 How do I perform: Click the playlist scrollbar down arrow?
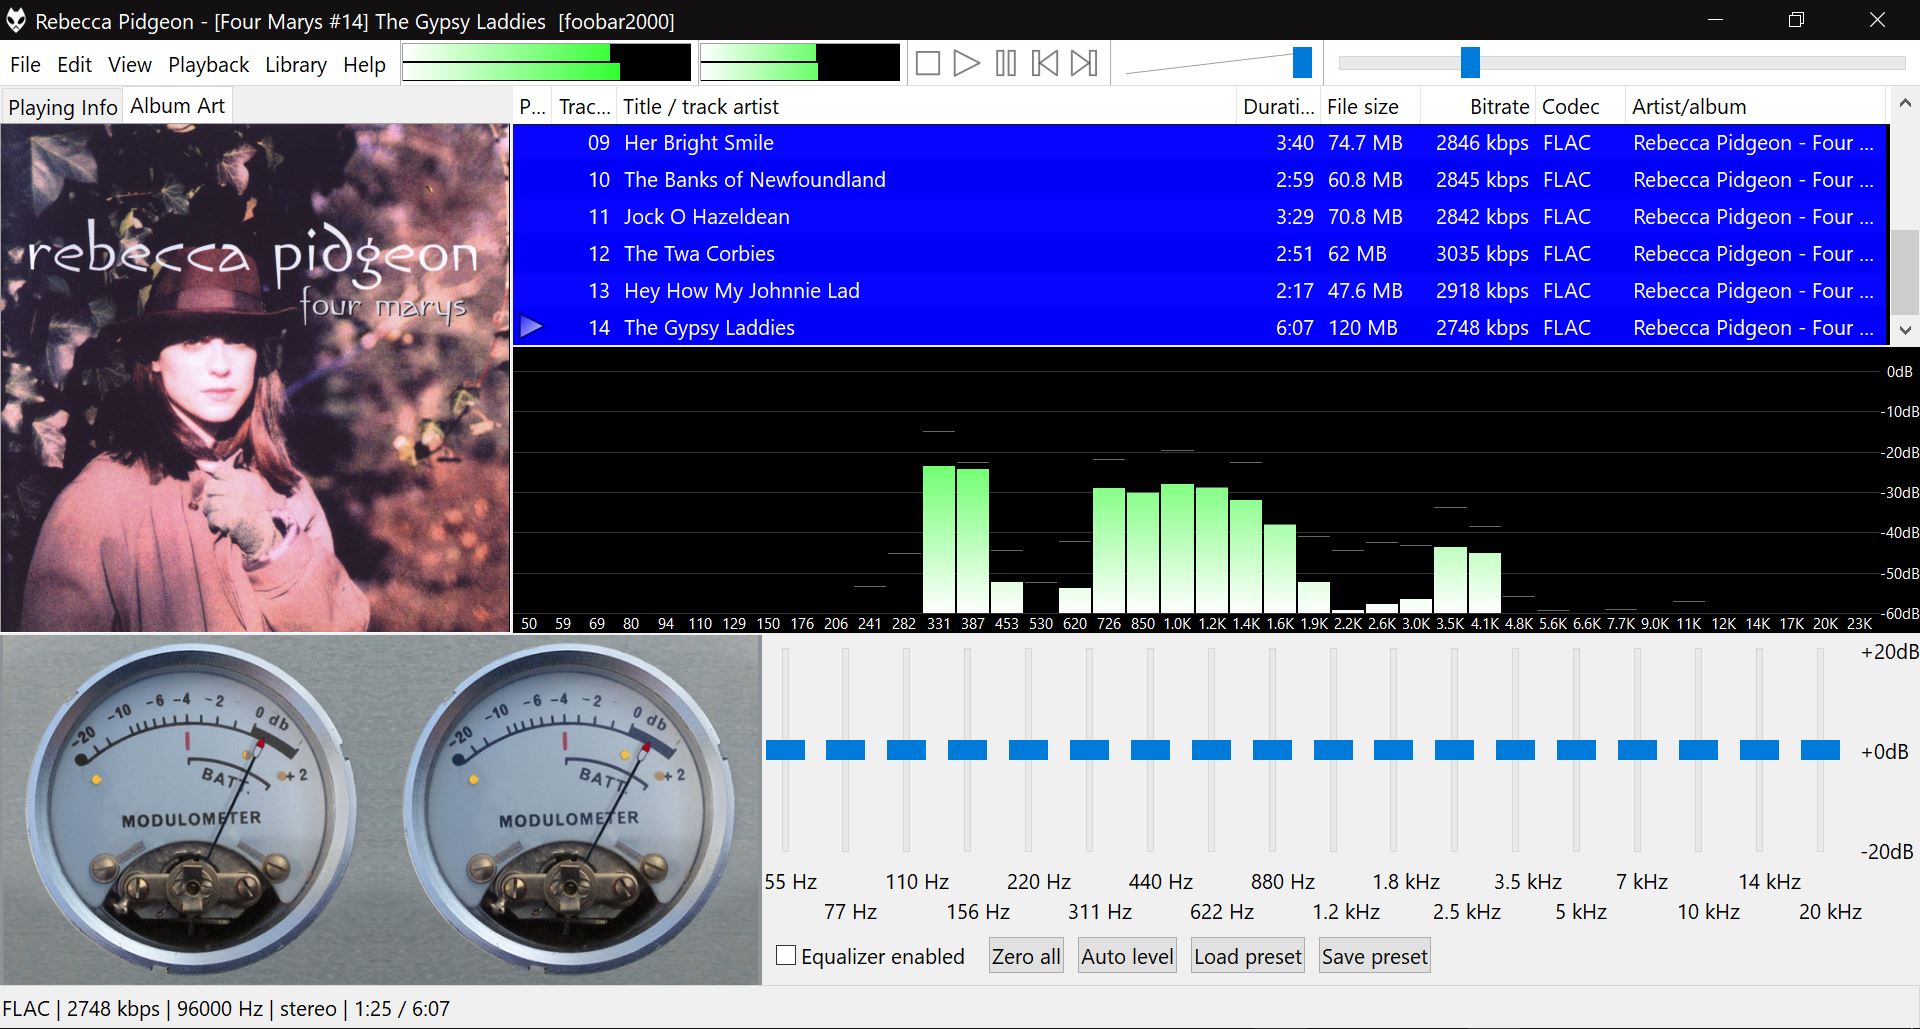click(x=1904, y=329)
